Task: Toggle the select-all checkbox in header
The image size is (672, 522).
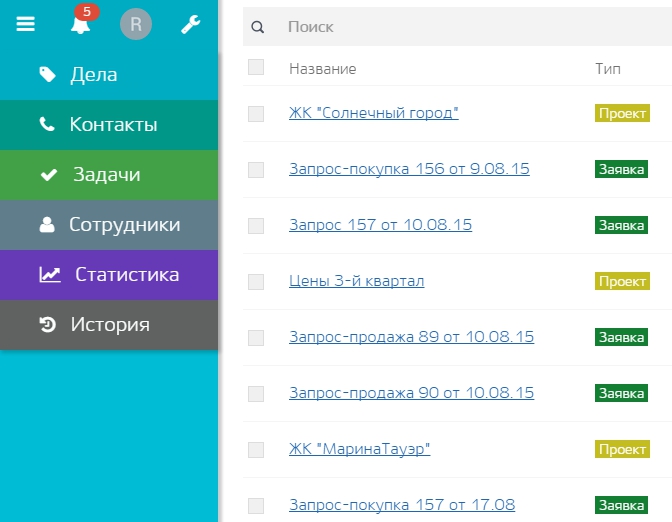Action: (256, 67)
